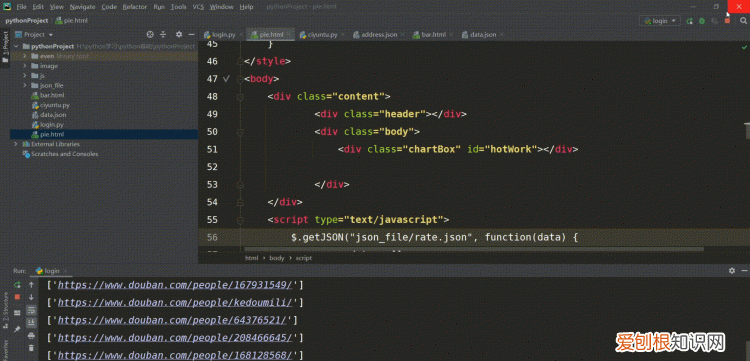Expand the even folder

24,56
